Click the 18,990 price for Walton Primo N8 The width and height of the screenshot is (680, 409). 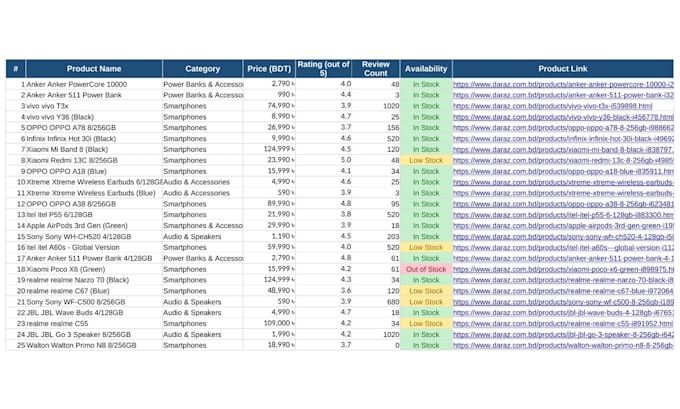pos(269,346)
